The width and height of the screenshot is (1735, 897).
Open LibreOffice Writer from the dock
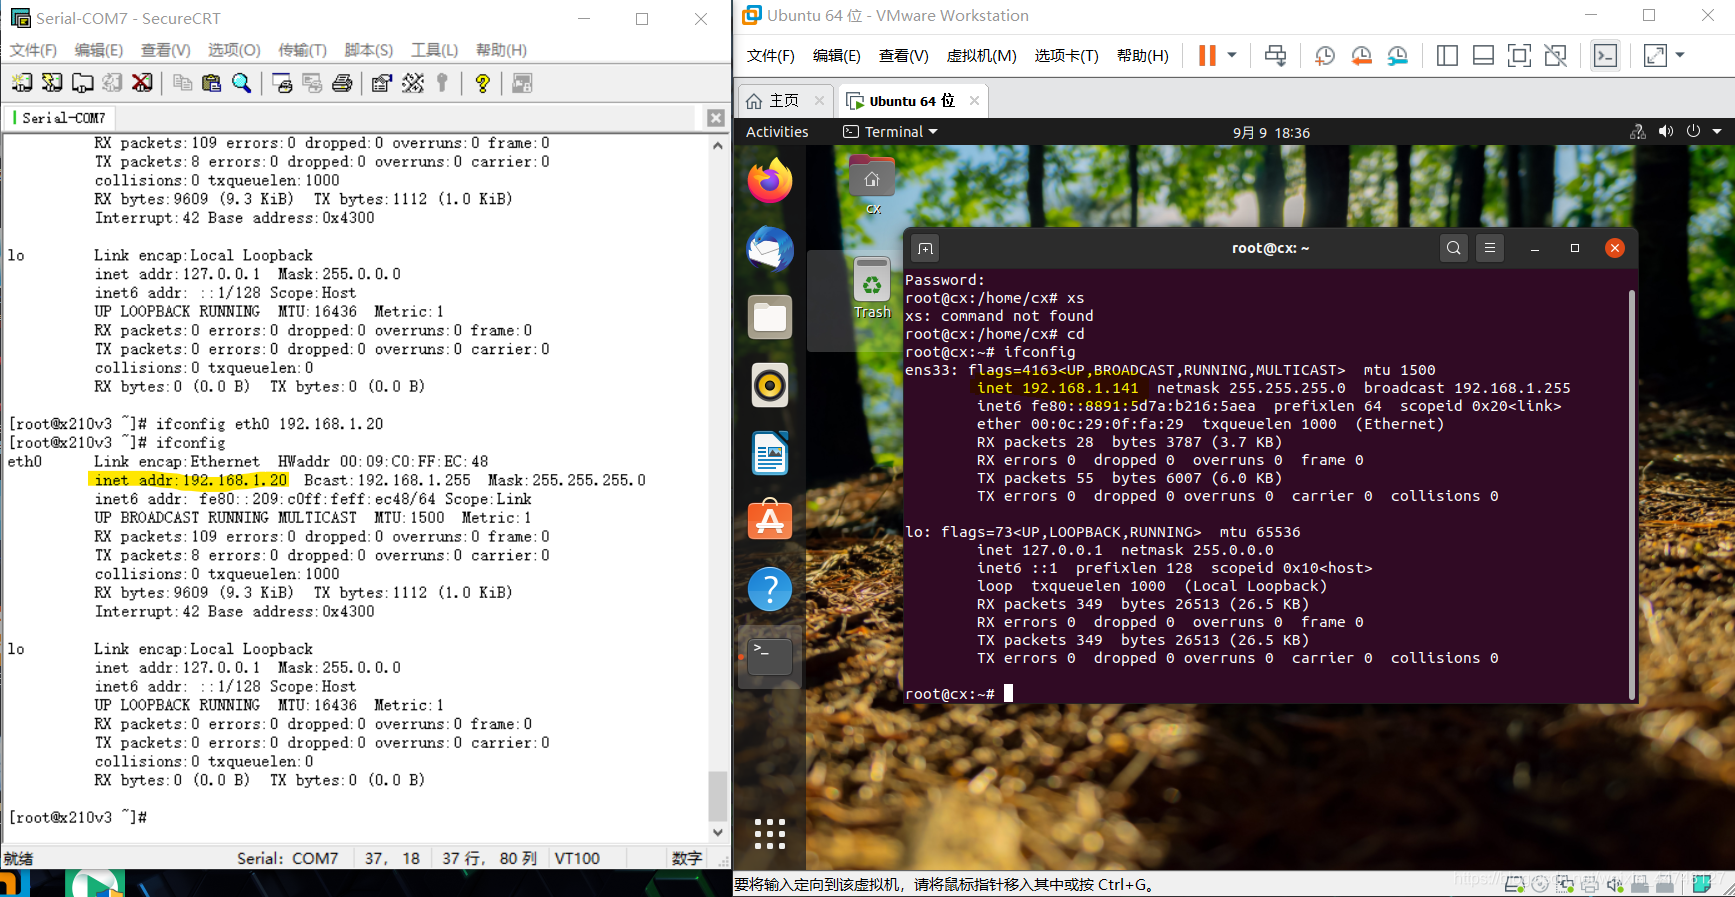pyautogui.click(x=770, y=453)
